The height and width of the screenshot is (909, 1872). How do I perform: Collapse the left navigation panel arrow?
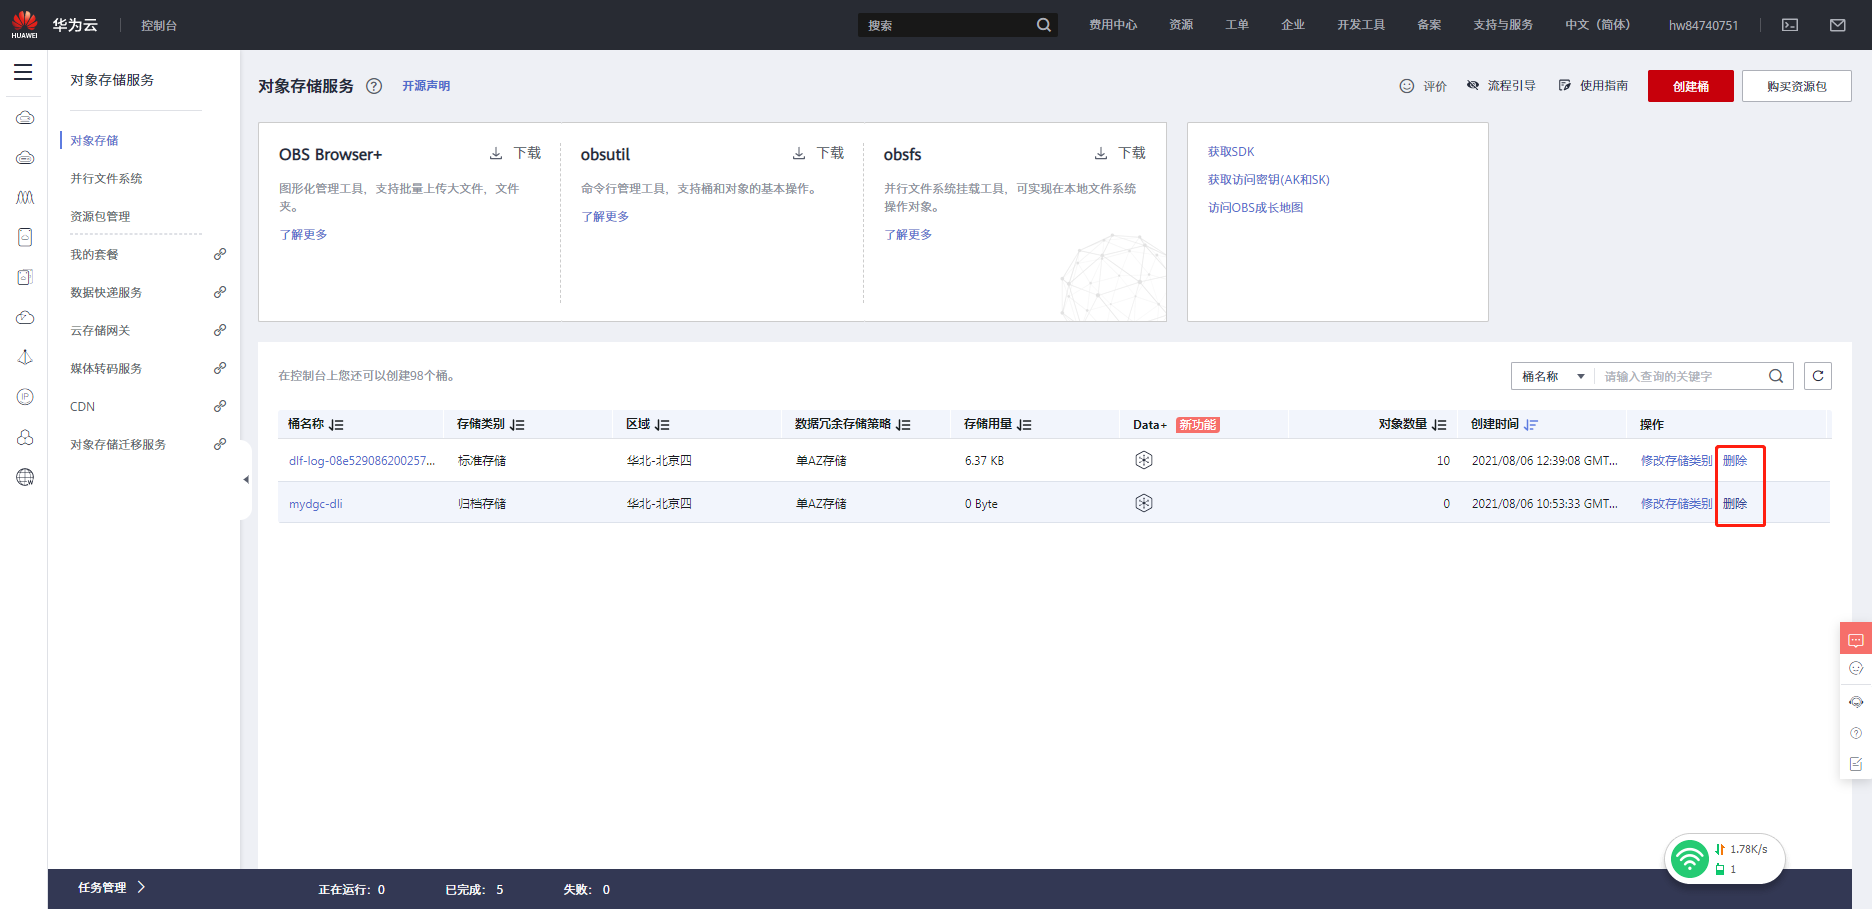tap(246, 480)
